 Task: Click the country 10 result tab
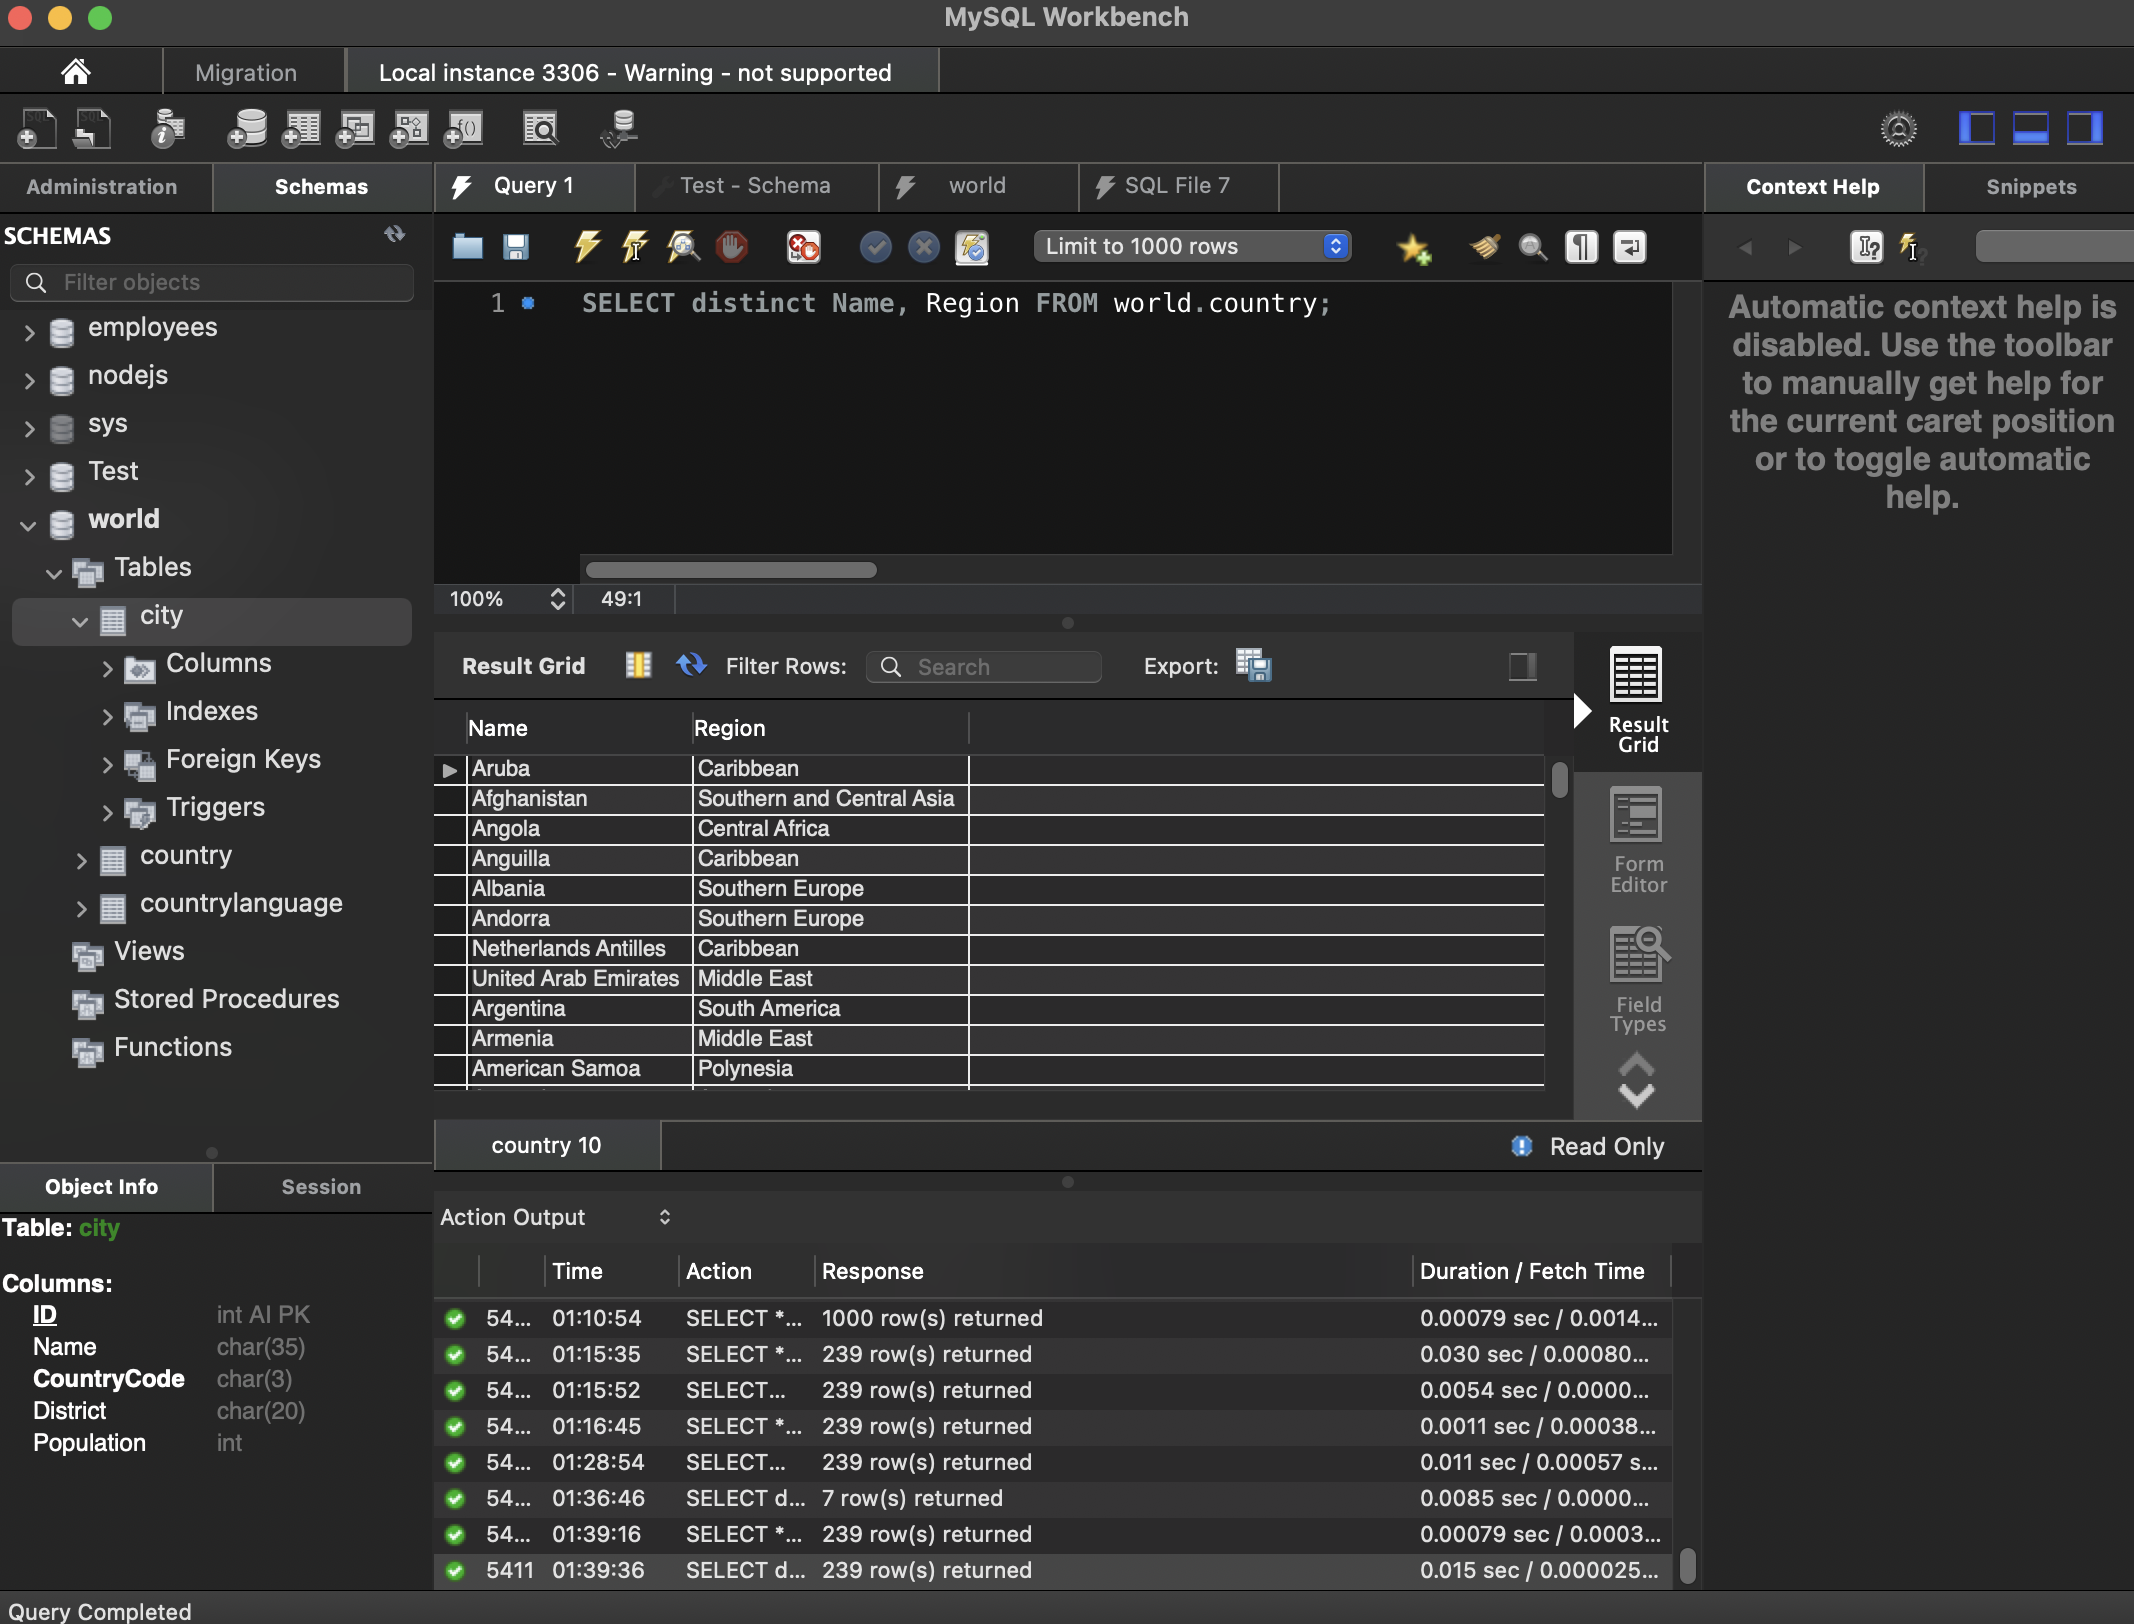(x=547, y=1146)
